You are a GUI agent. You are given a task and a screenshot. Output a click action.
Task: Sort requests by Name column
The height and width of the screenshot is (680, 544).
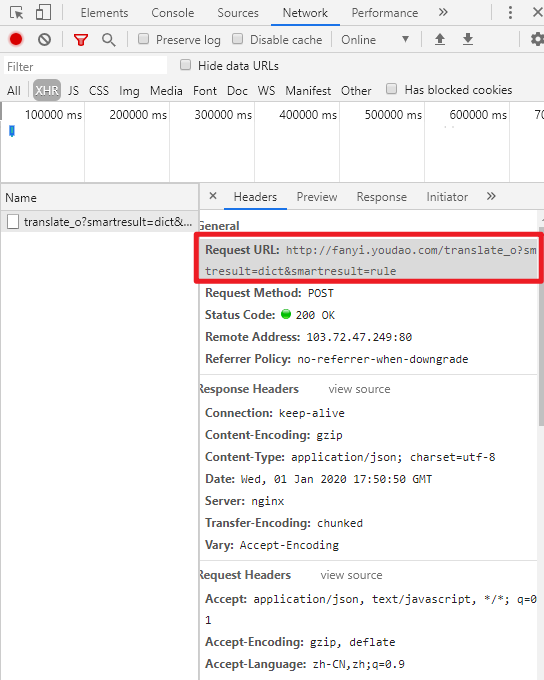point(99,198)
